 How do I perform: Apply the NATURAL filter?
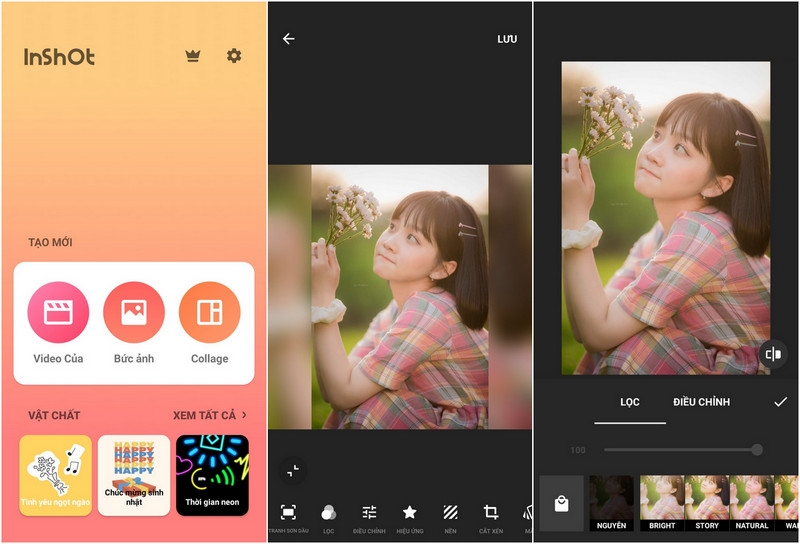pyautogui.click(x=752, y=503)
